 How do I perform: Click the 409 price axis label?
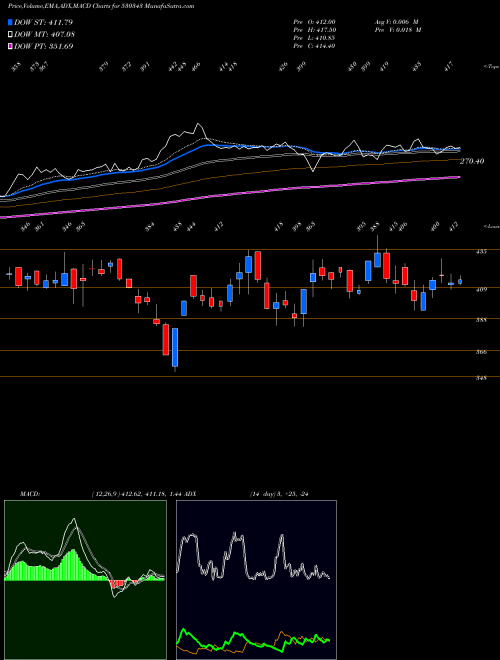(x=482, y=289)
